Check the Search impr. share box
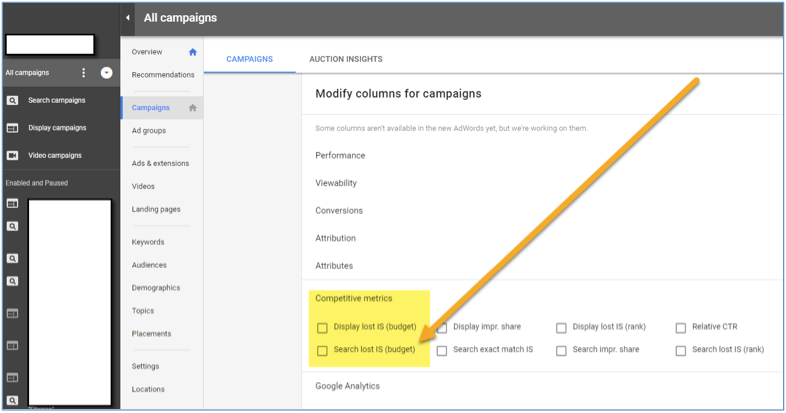786x413 pixels. (561, 351)
